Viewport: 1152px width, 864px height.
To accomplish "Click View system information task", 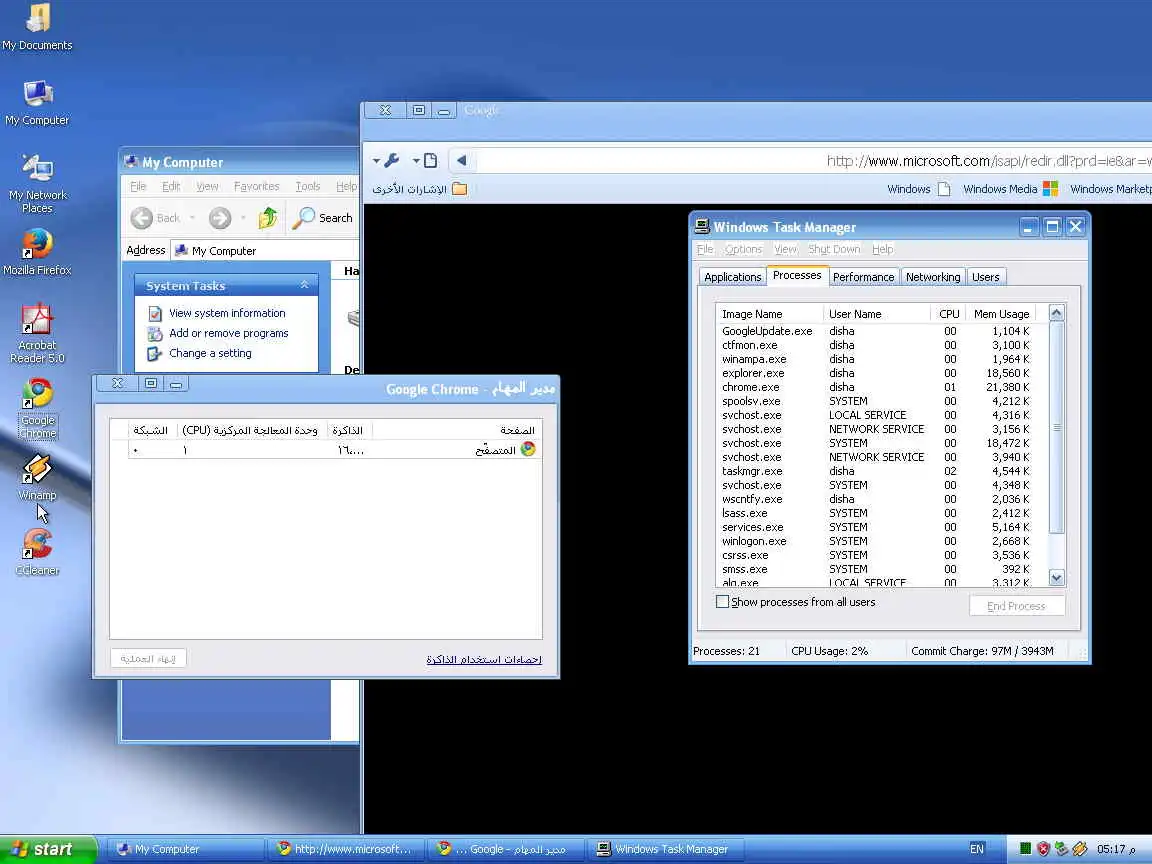I will [x=227, y=313].
